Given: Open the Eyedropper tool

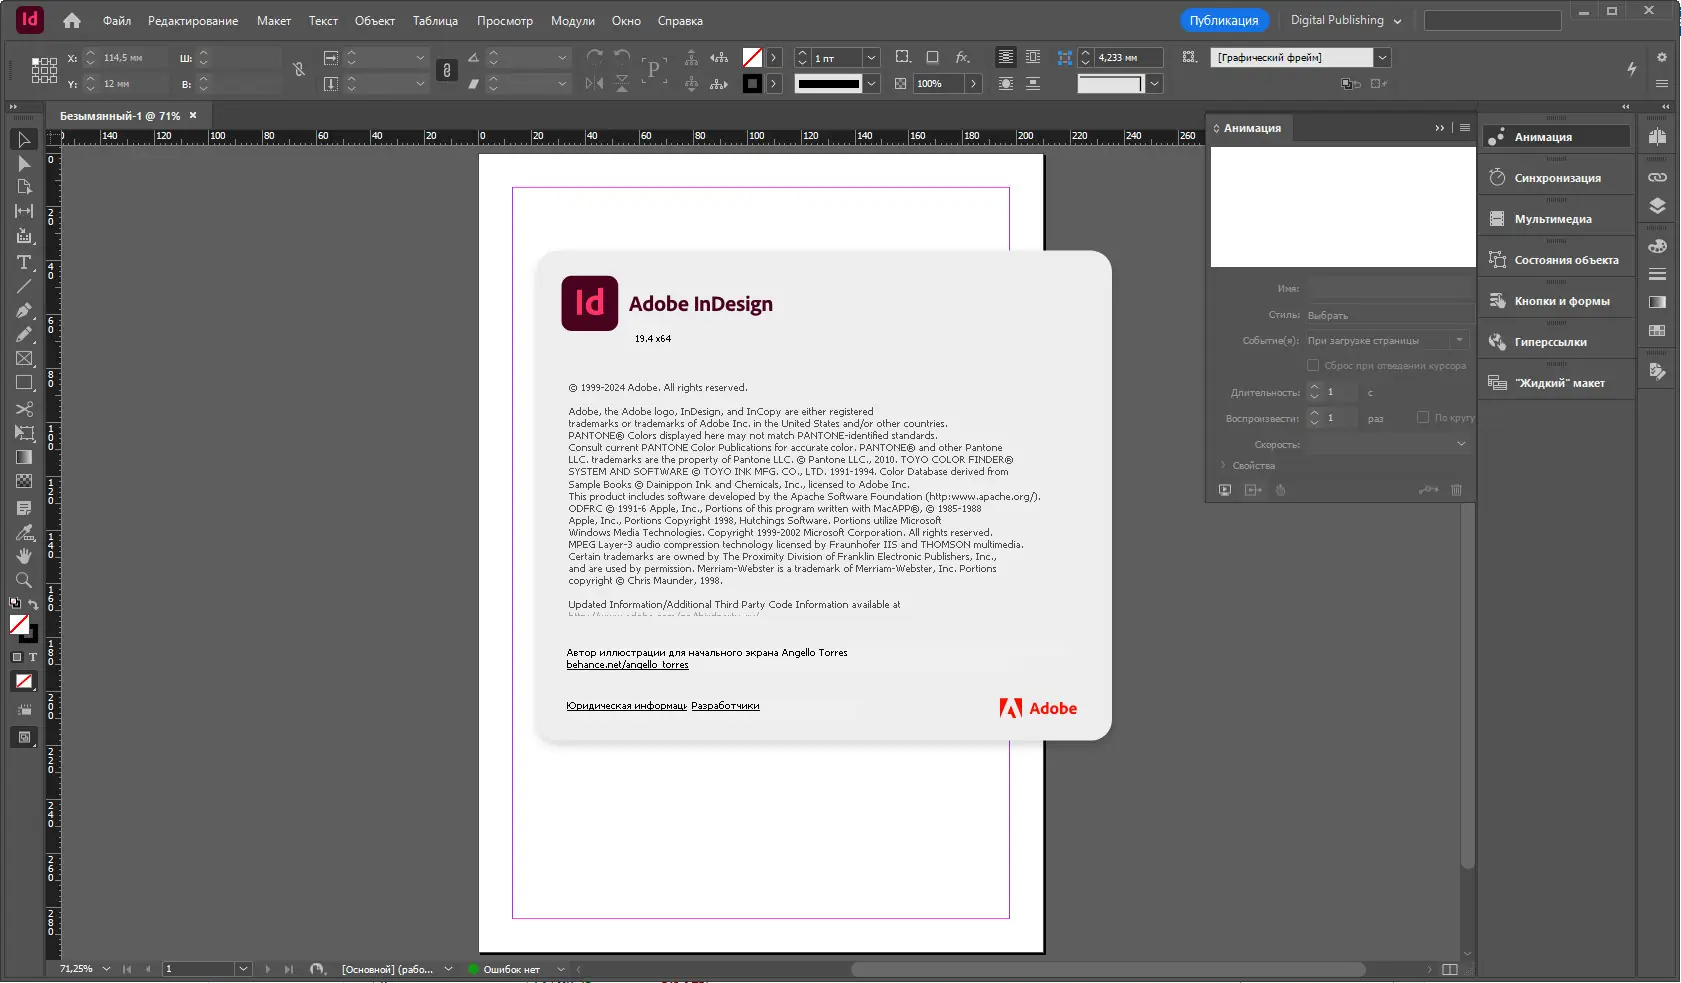Looking at the screenshot, I should point(23,531).
